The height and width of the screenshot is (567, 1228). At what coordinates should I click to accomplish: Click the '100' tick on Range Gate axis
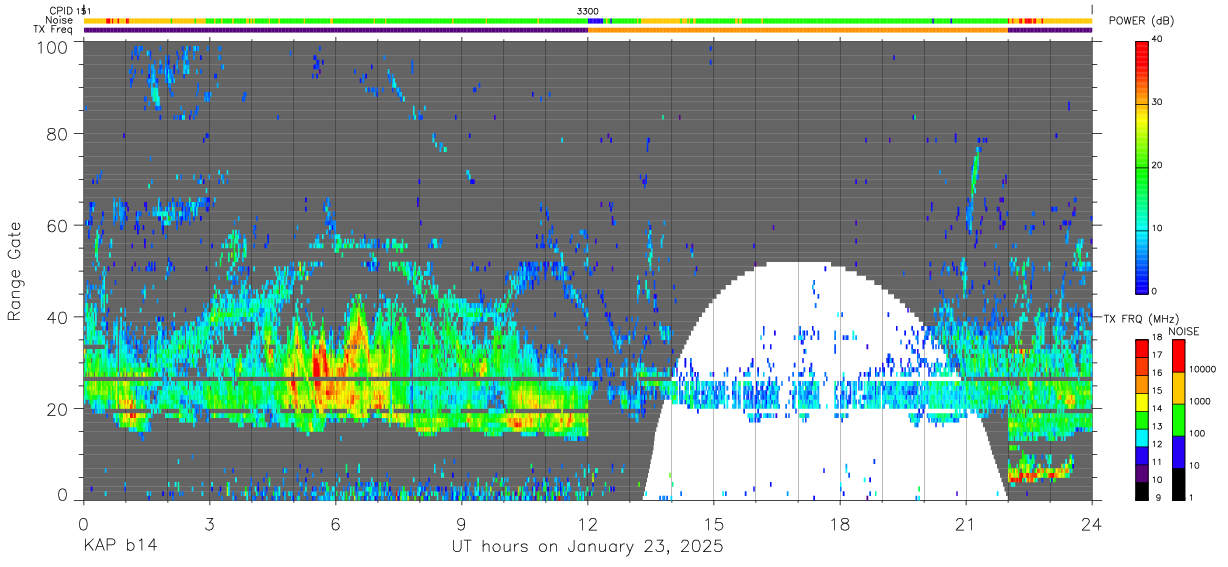(x=52, y=47)
